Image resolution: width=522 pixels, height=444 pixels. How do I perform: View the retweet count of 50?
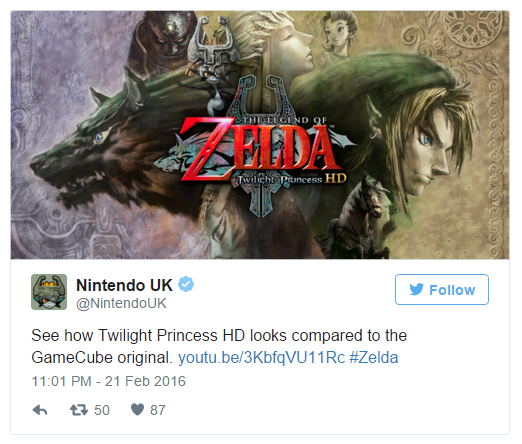click(x=102, y=410)
